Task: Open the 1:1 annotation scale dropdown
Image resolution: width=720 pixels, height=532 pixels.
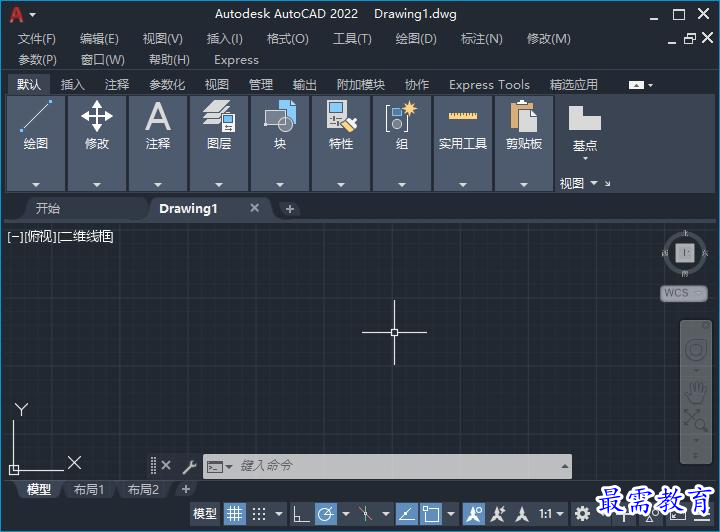Action: pos(551,514)
